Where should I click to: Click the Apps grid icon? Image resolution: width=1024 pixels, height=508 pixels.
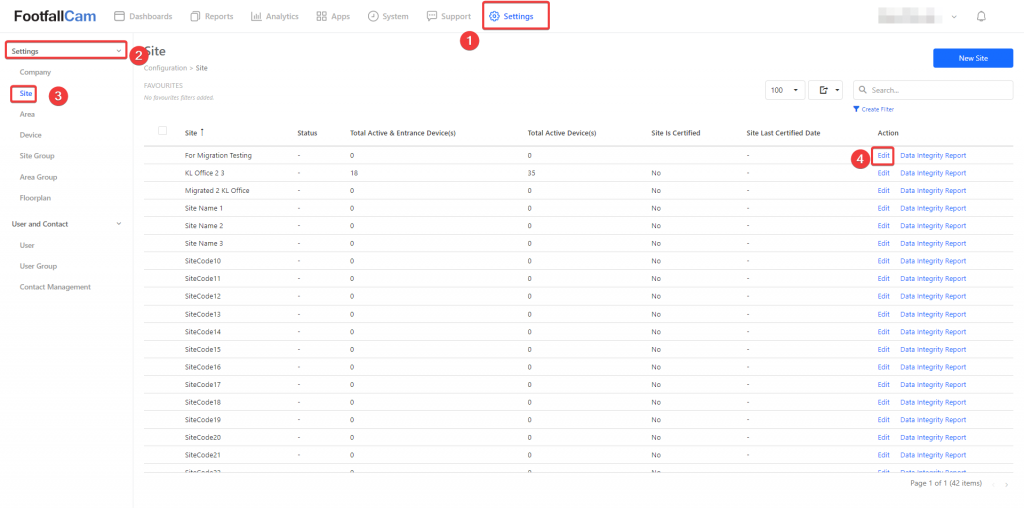point(321,16)
